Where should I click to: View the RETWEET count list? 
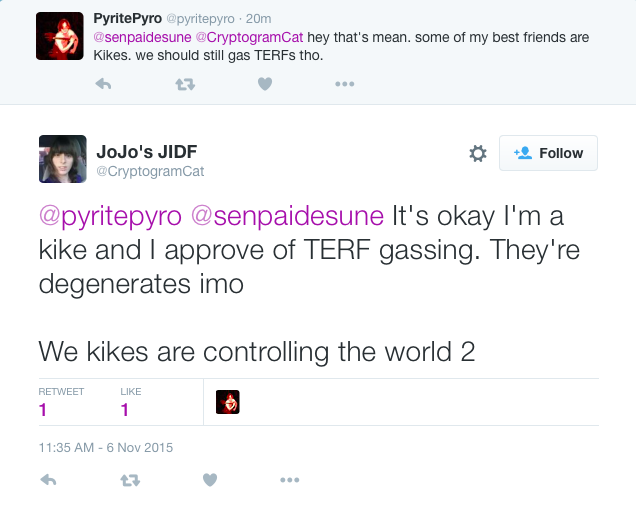(60, 402)
